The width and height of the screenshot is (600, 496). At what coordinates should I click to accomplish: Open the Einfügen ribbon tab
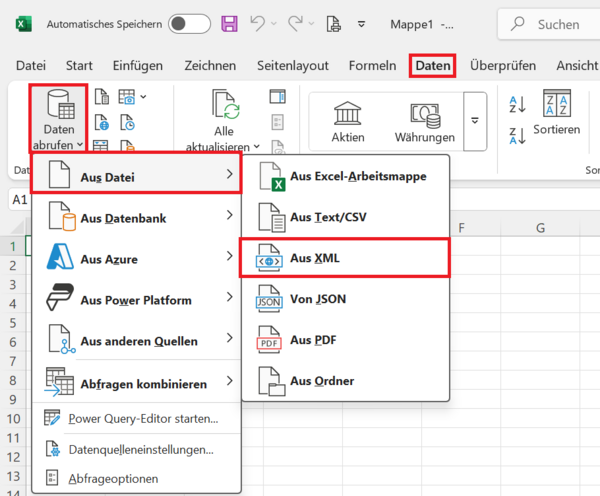click(137, 66)
